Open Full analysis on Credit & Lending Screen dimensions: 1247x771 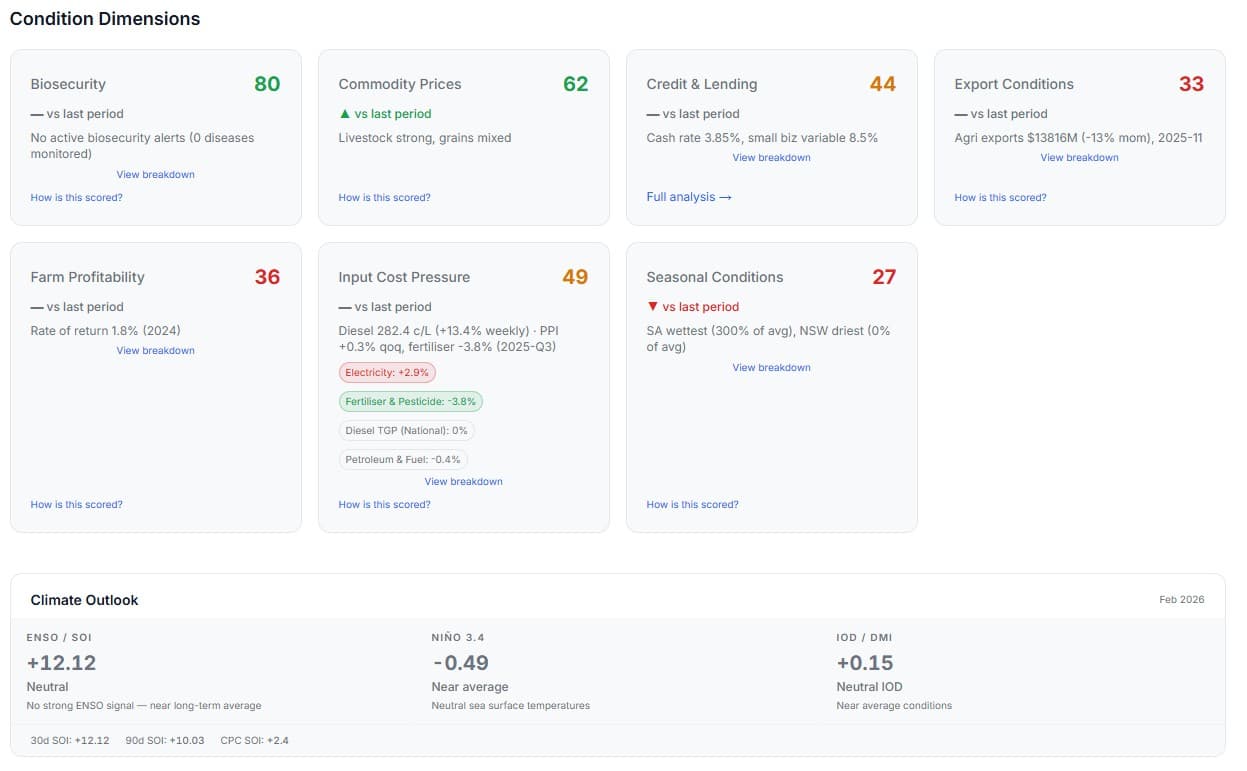(688, 197)
